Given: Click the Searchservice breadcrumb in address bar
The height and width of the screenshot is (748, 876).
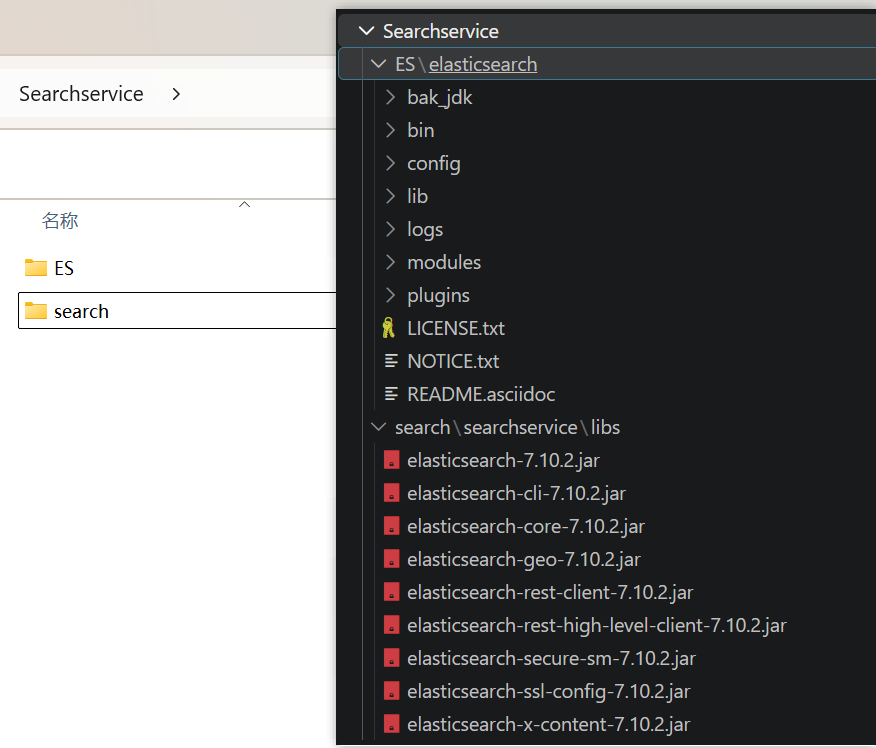Looking at the screenshot, I should 82,94.
